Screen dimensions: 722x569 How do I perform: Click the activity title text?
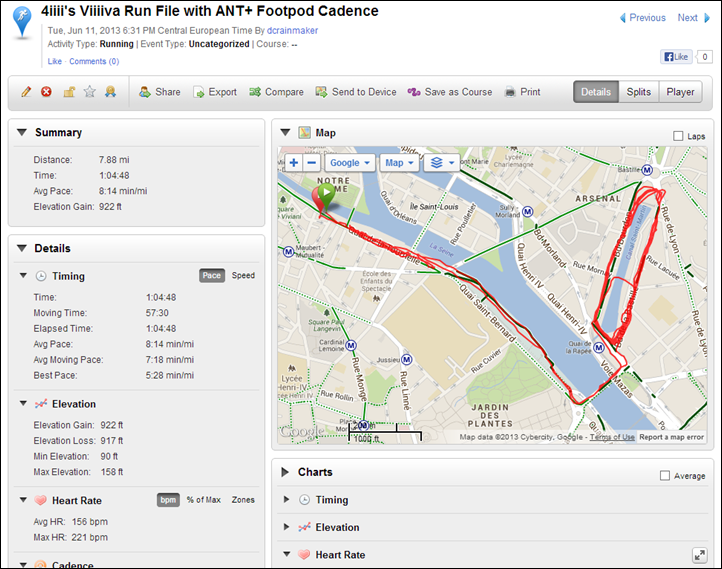(x=210, y=11)
